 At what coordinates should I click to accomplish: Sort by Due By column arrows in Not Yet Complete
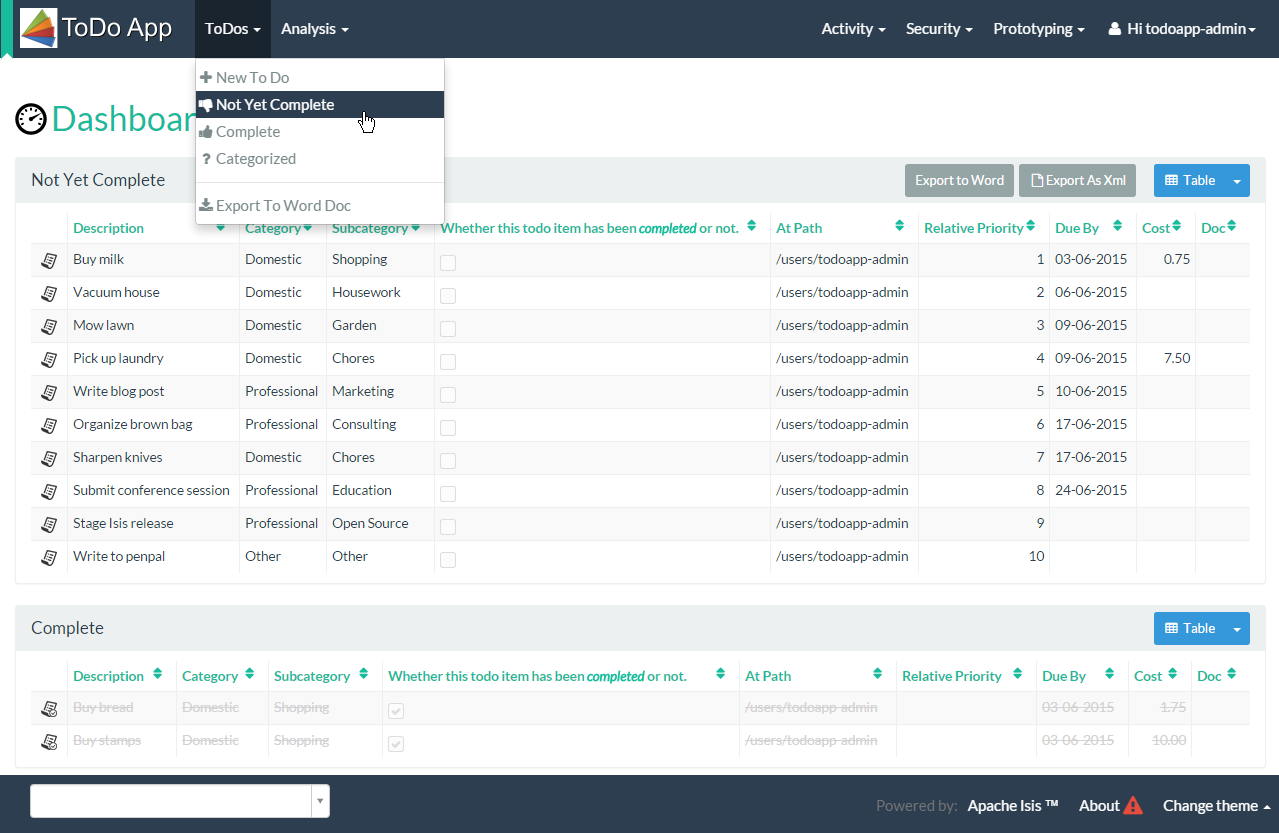[1117, 227]
